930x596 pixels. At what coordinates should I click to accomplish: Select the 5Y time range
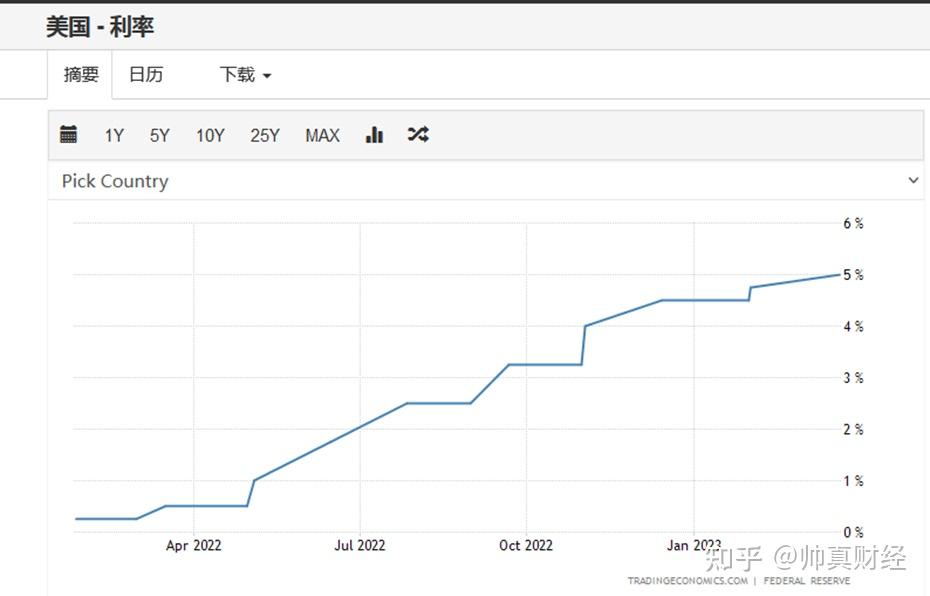160,136
